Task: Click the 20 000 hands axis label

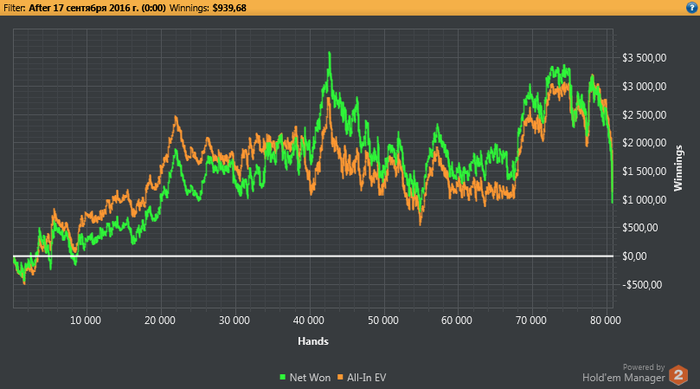Action: coord(160,320)
